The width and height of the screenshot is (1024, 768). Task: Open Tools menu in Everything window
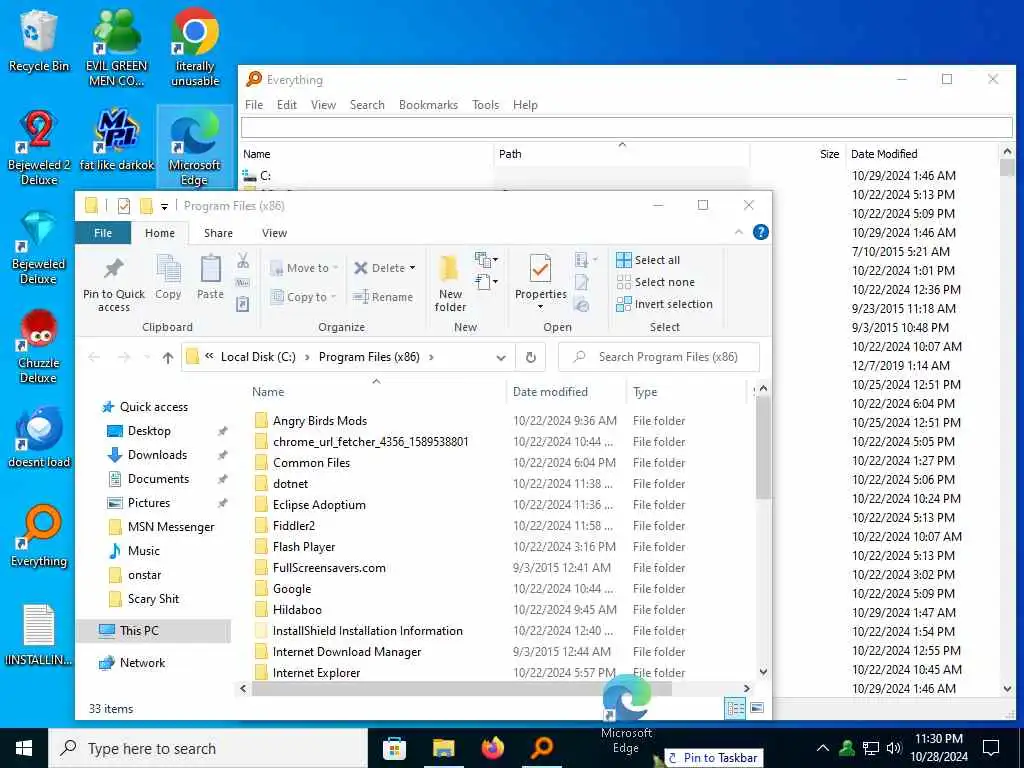click(x=485, y=104)
